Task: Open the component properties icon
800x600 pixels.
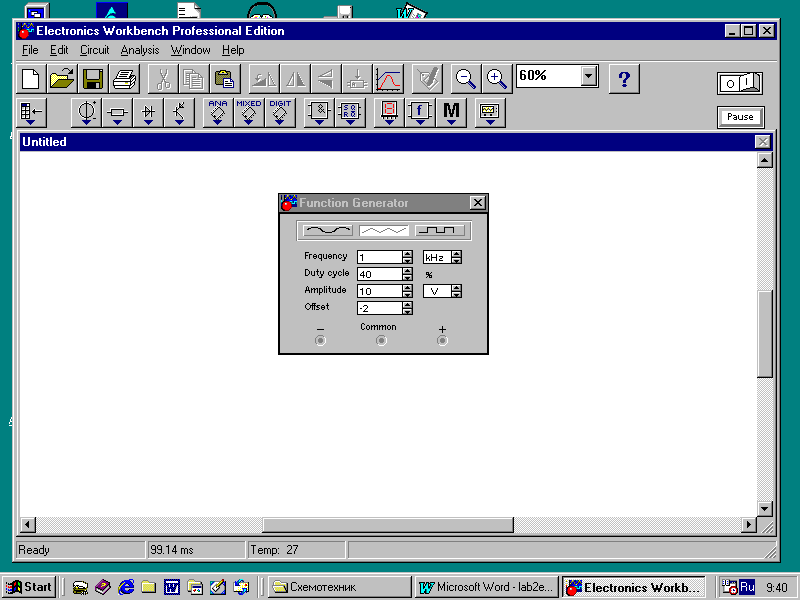Action: [x=427, y=79]
